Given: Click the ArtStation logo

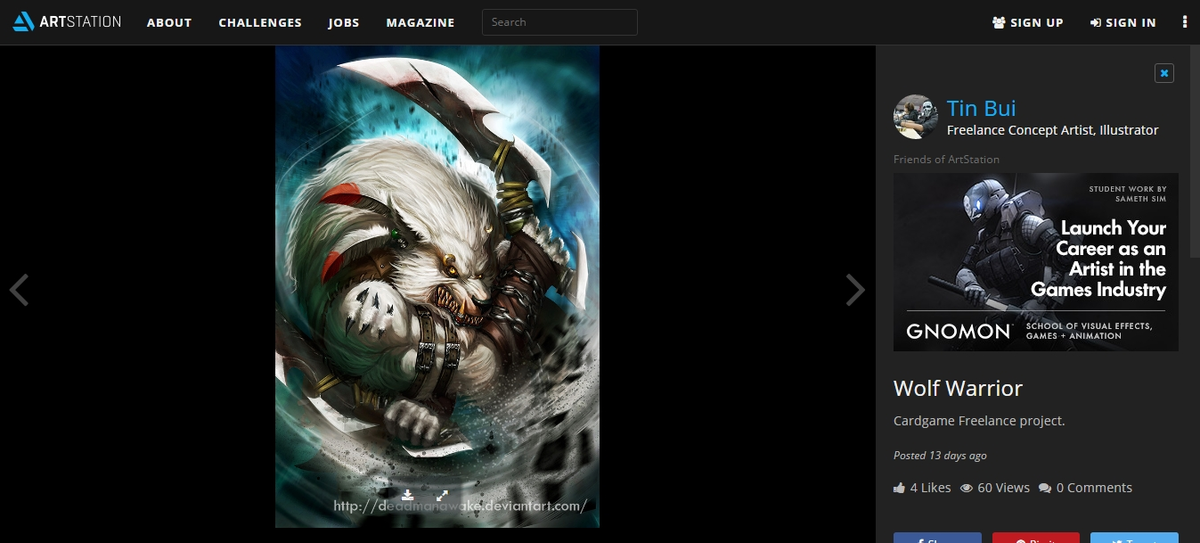Looking at the screenshot, I should [67, 22].
